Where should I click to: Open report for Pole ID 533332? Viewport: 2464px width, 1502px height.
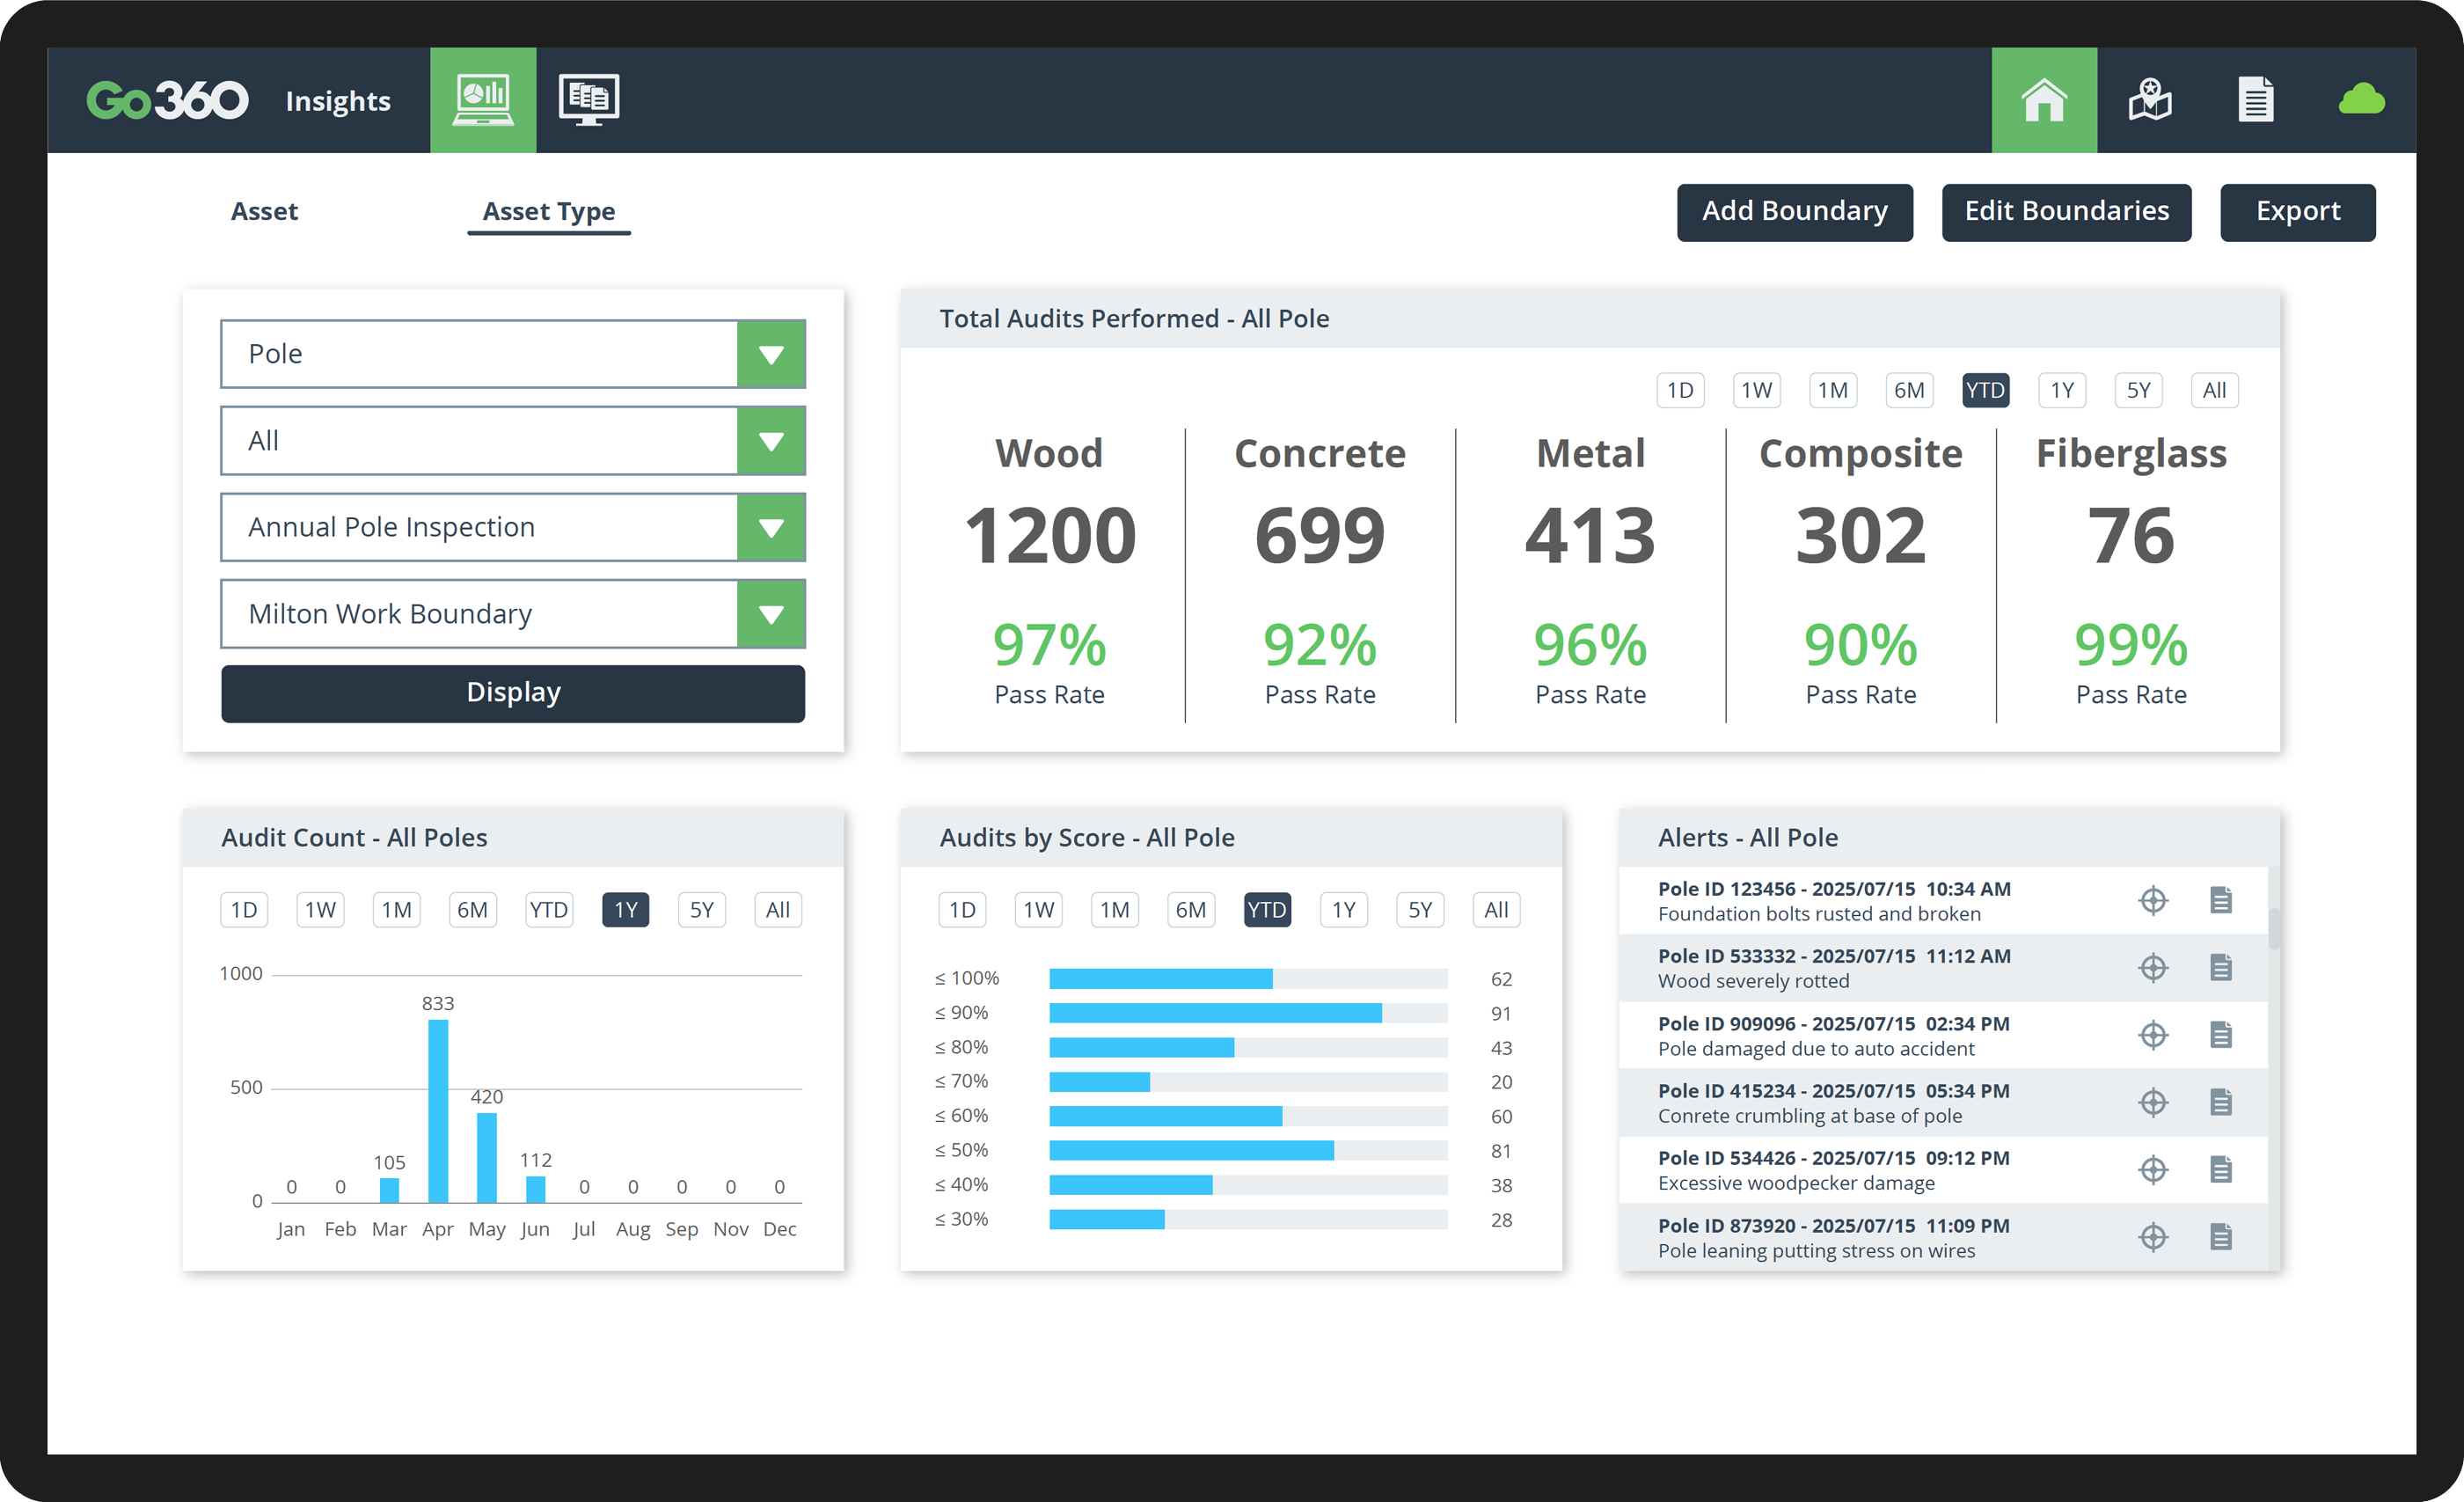2220,967
